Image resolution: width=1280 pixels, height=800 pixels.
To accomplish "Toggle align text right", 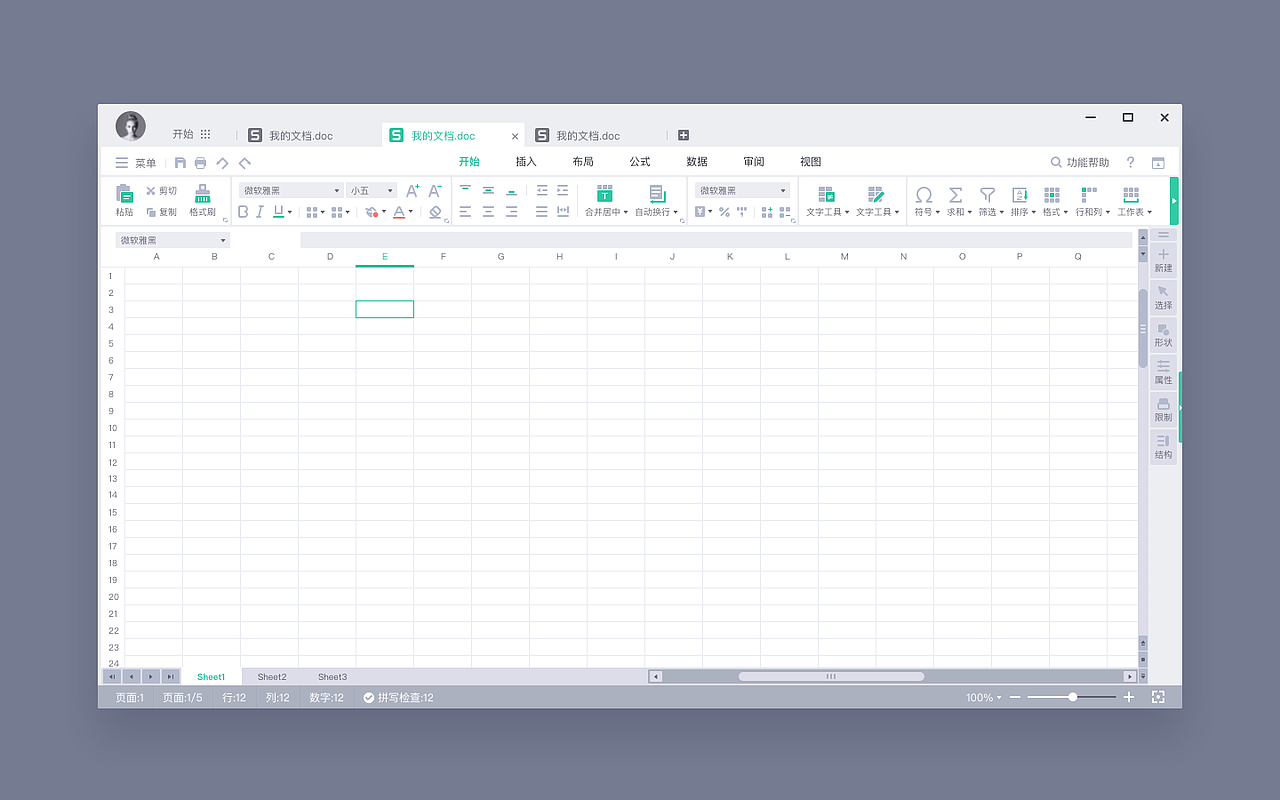I will [511, 212].
